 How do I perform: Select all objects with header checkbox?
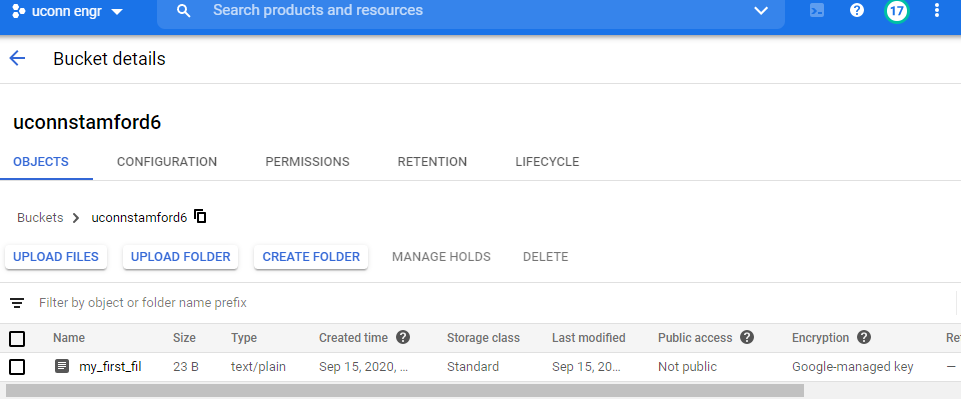pos(17,338)
